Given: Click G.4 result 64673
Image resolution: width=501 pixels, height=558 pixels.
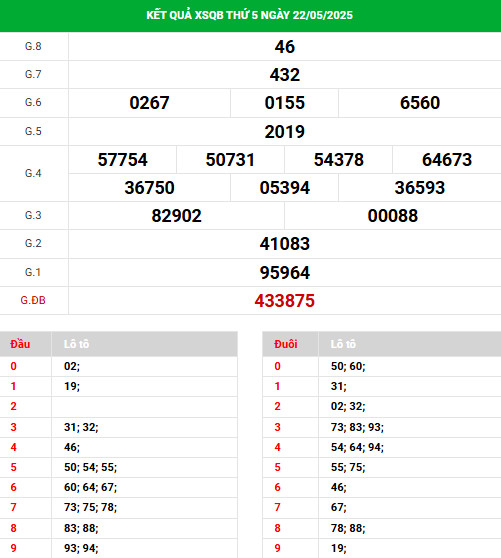Looking at the screenshot, I should [x=447, y=159].
